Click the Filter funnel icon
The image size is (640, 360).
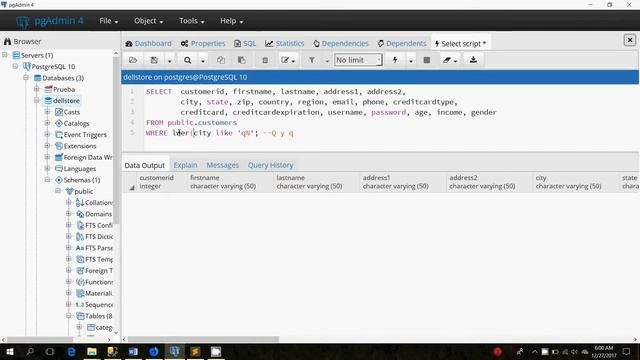(x=311, y=60)
